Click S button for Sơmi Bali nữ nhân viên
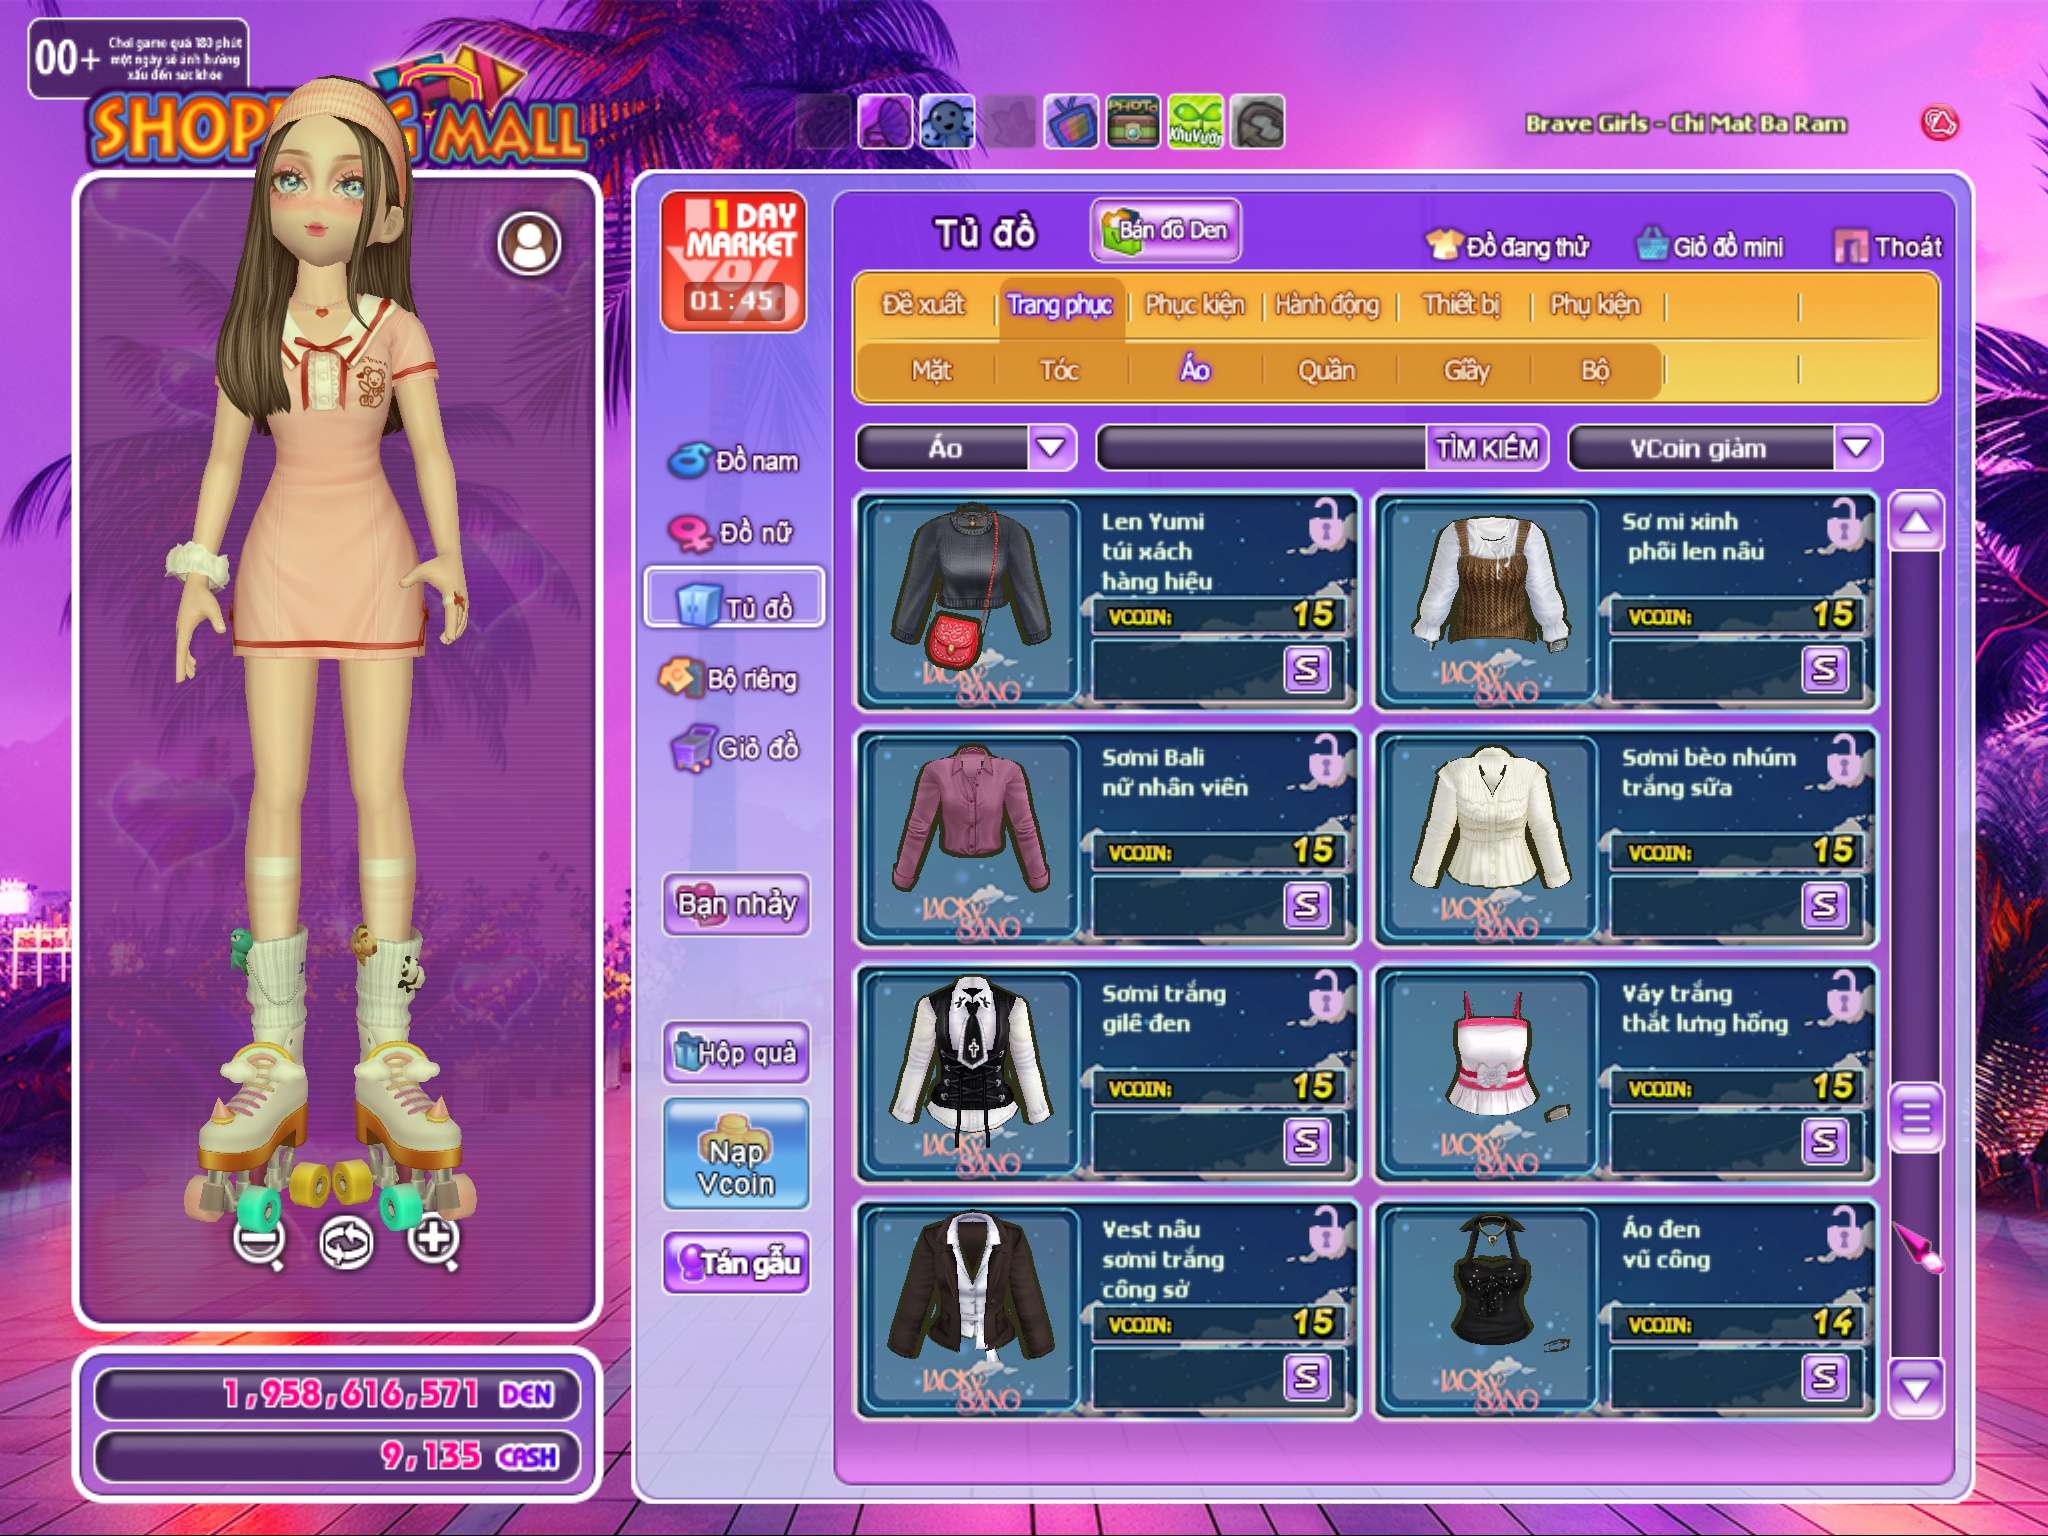 (1307, 905)
